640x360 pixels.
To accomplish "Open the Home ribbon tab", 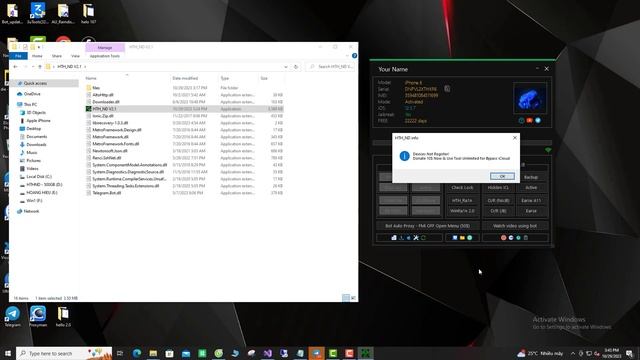I will [x=37, y=56].
